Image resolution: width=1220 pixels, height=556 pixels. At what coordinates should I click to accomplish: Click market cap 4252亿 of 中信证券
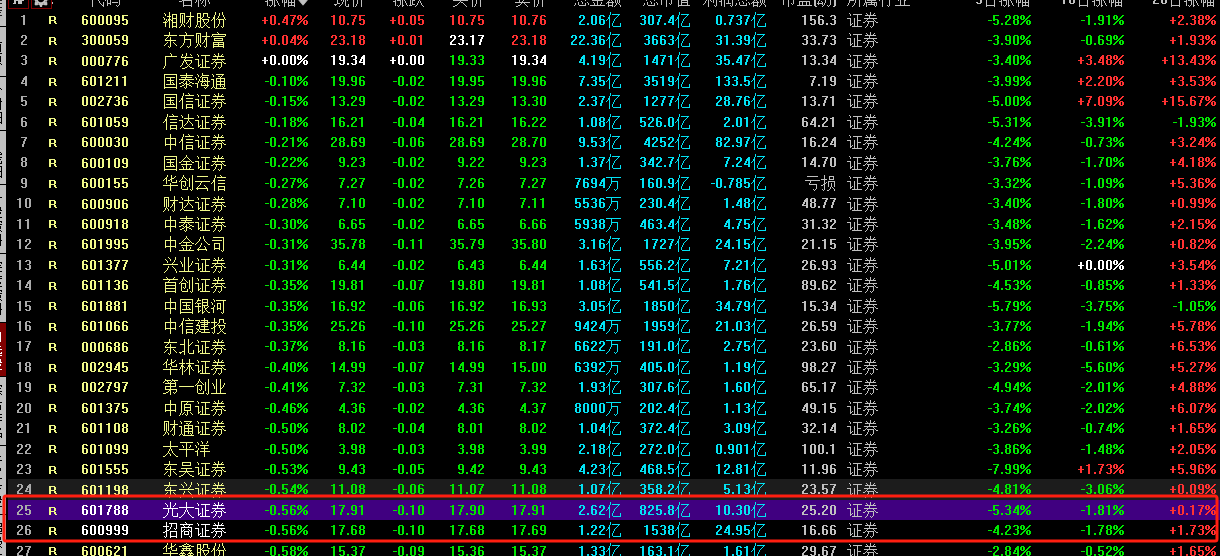(x=667, y=143)
